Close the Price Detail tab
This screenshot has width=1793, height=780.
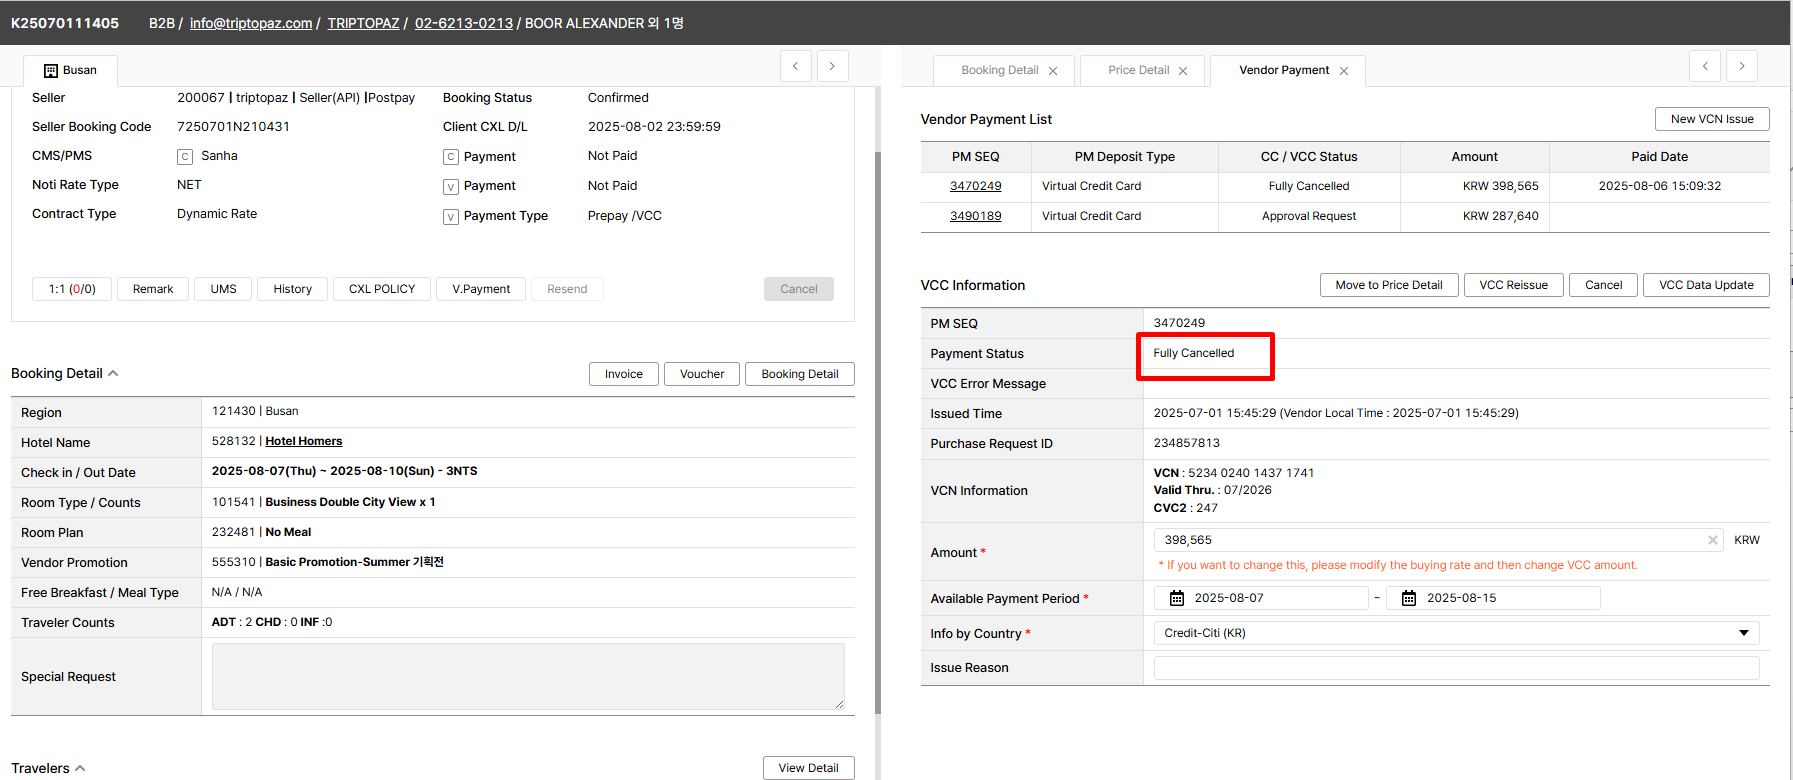point(1183,71)
